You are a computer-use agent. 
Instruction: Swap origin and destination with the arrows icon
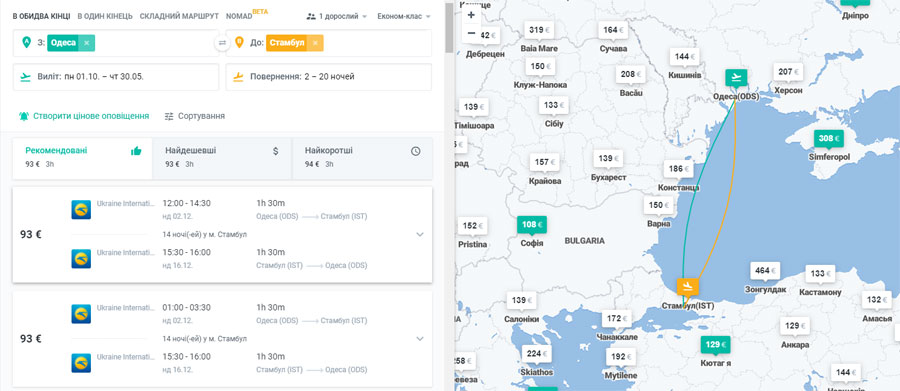[x=223, y=43]
